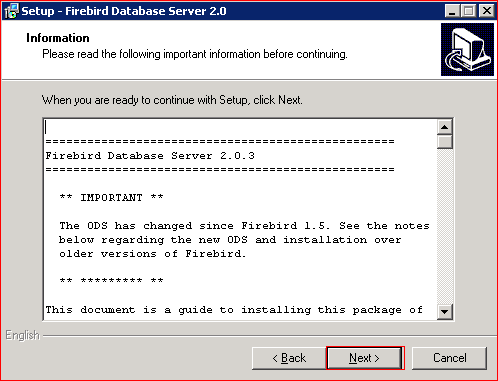Screen dimensions: 498x381
Task: Cancel the Firebird installation
Action: [449, 358]
